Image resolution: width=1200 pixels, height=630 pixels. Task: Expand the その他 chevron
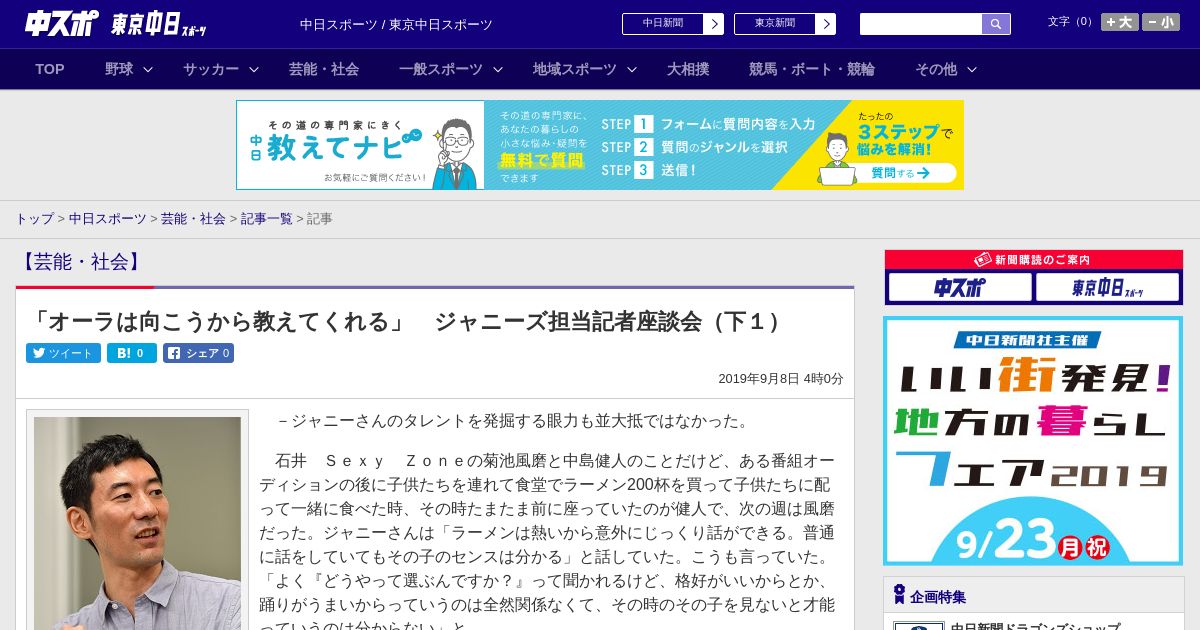[972, 69]
